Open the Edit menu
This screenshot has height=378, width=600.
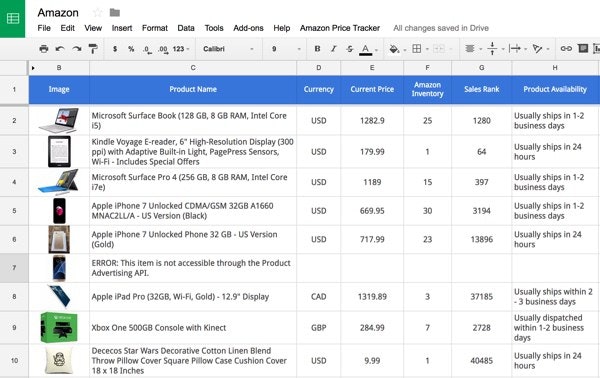click(67, 28)
